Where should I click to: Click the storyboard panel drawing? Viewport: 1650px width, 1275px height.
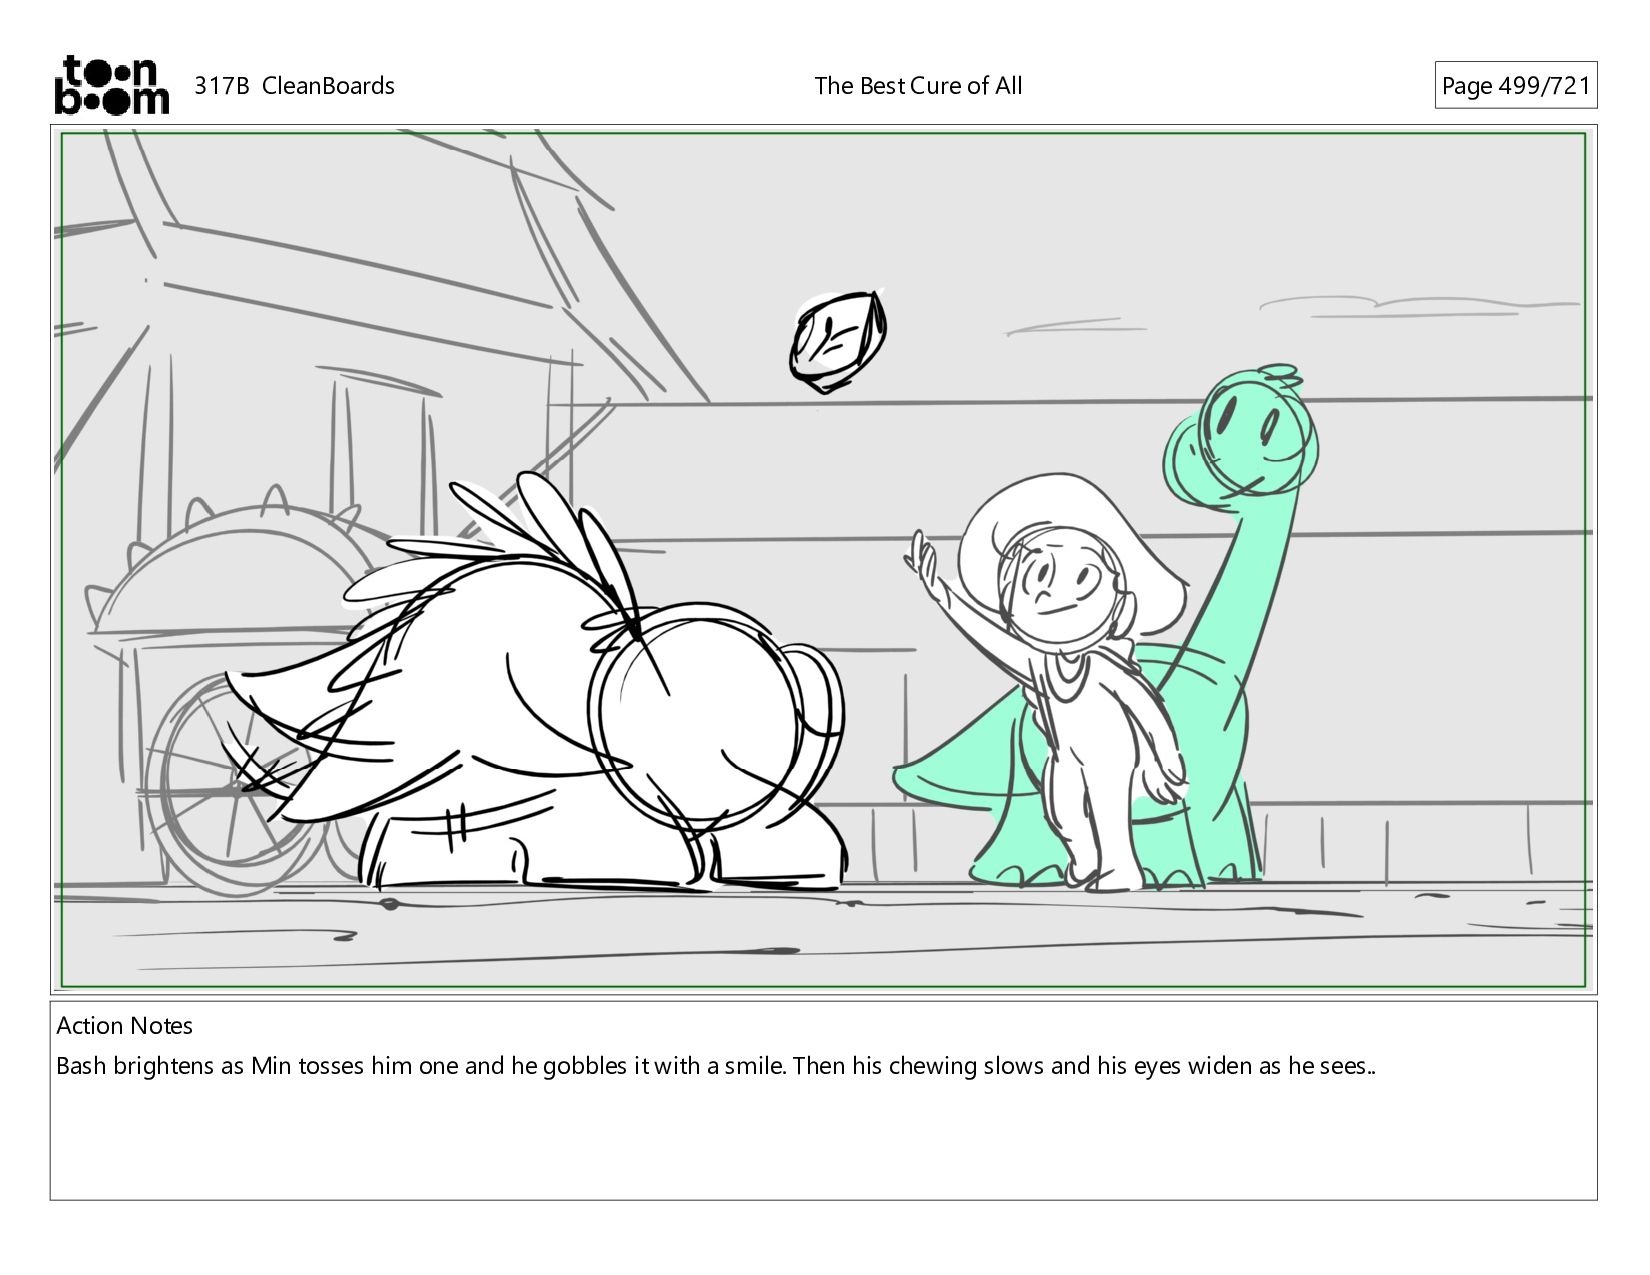(x=823, y=559)
